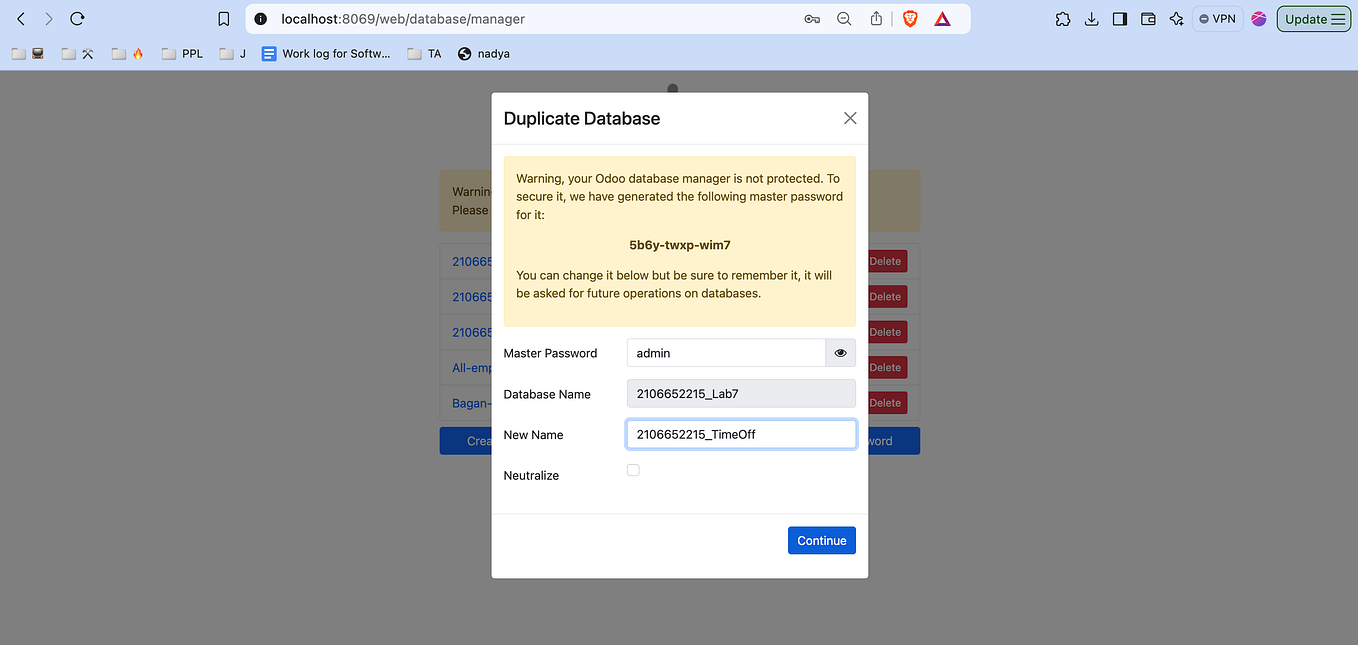Expand the PPL bookmarks folder
This screenshot has height=645, width=1358.
(181, 53)
